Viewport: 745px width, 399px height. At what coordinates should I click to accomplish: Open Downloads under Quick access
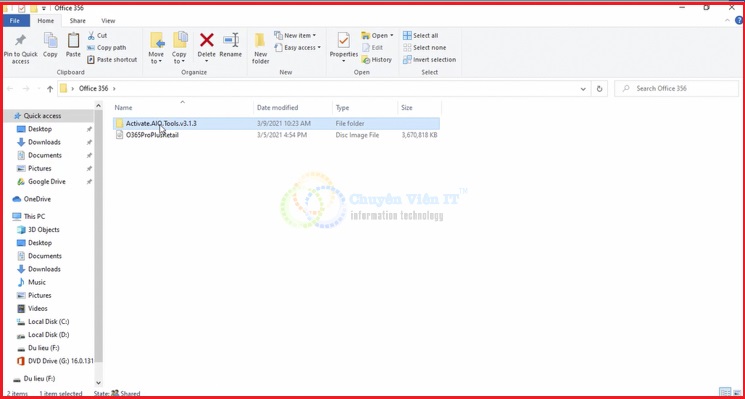point(44,142)
